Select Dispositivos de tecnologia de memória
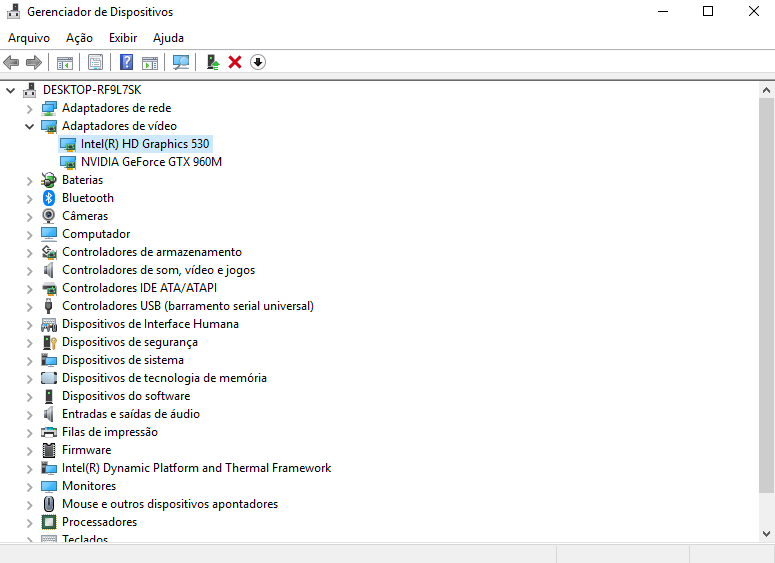The image size is (775, 563). 164,378
